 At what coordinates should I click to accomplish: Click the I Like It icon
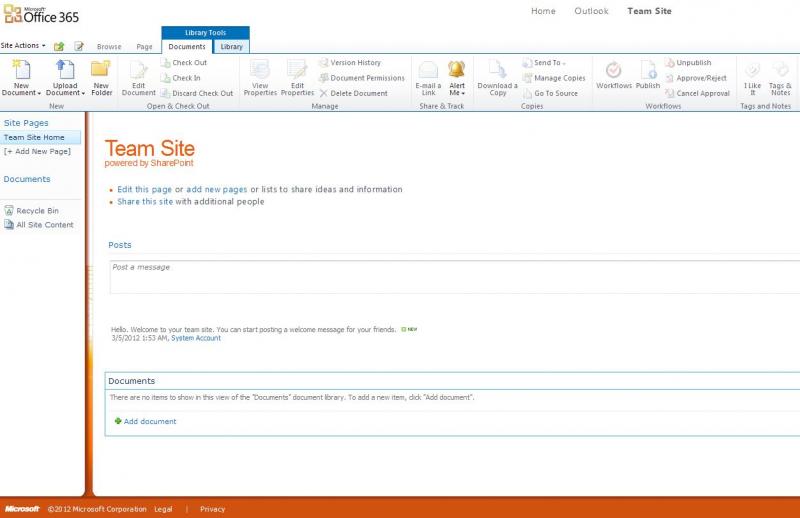click(x=752, y=69)
